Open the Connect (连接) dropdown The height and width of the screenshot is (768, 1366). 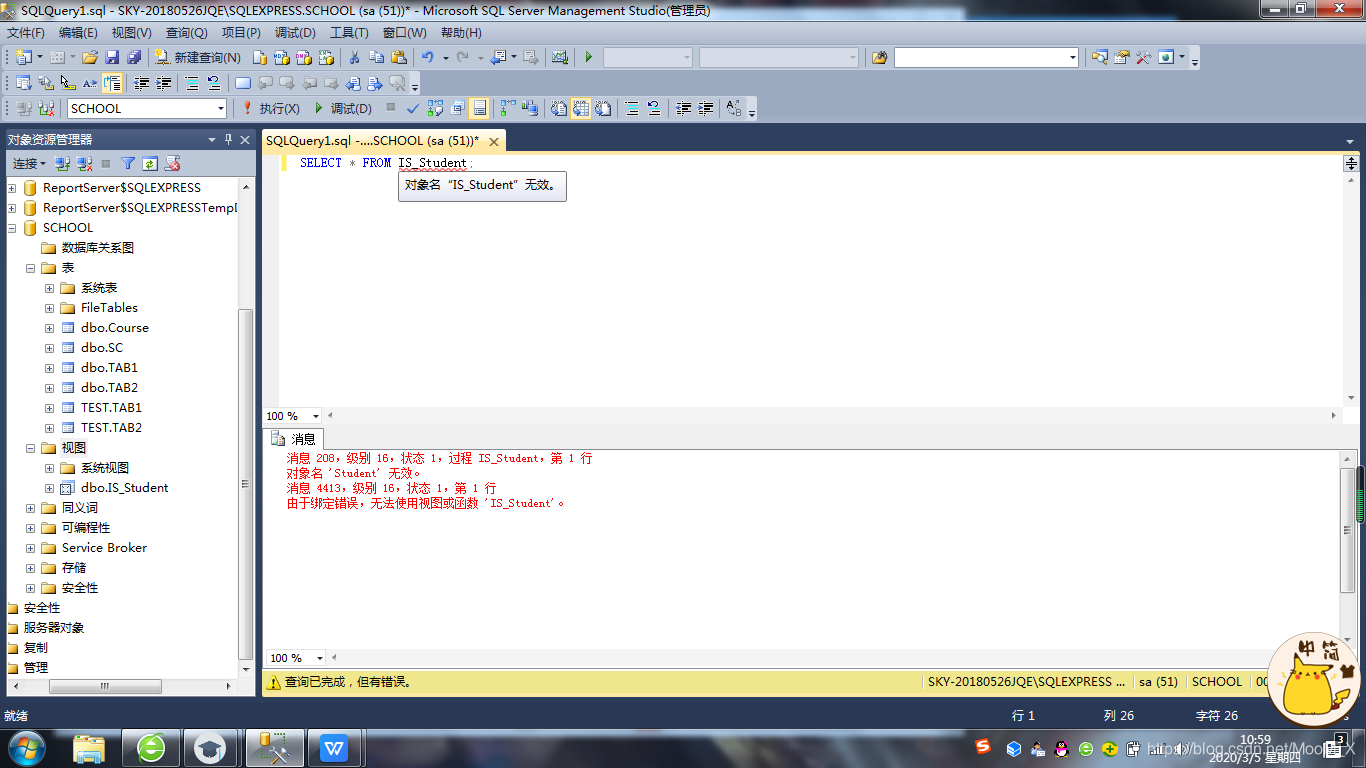click(29, 163)
